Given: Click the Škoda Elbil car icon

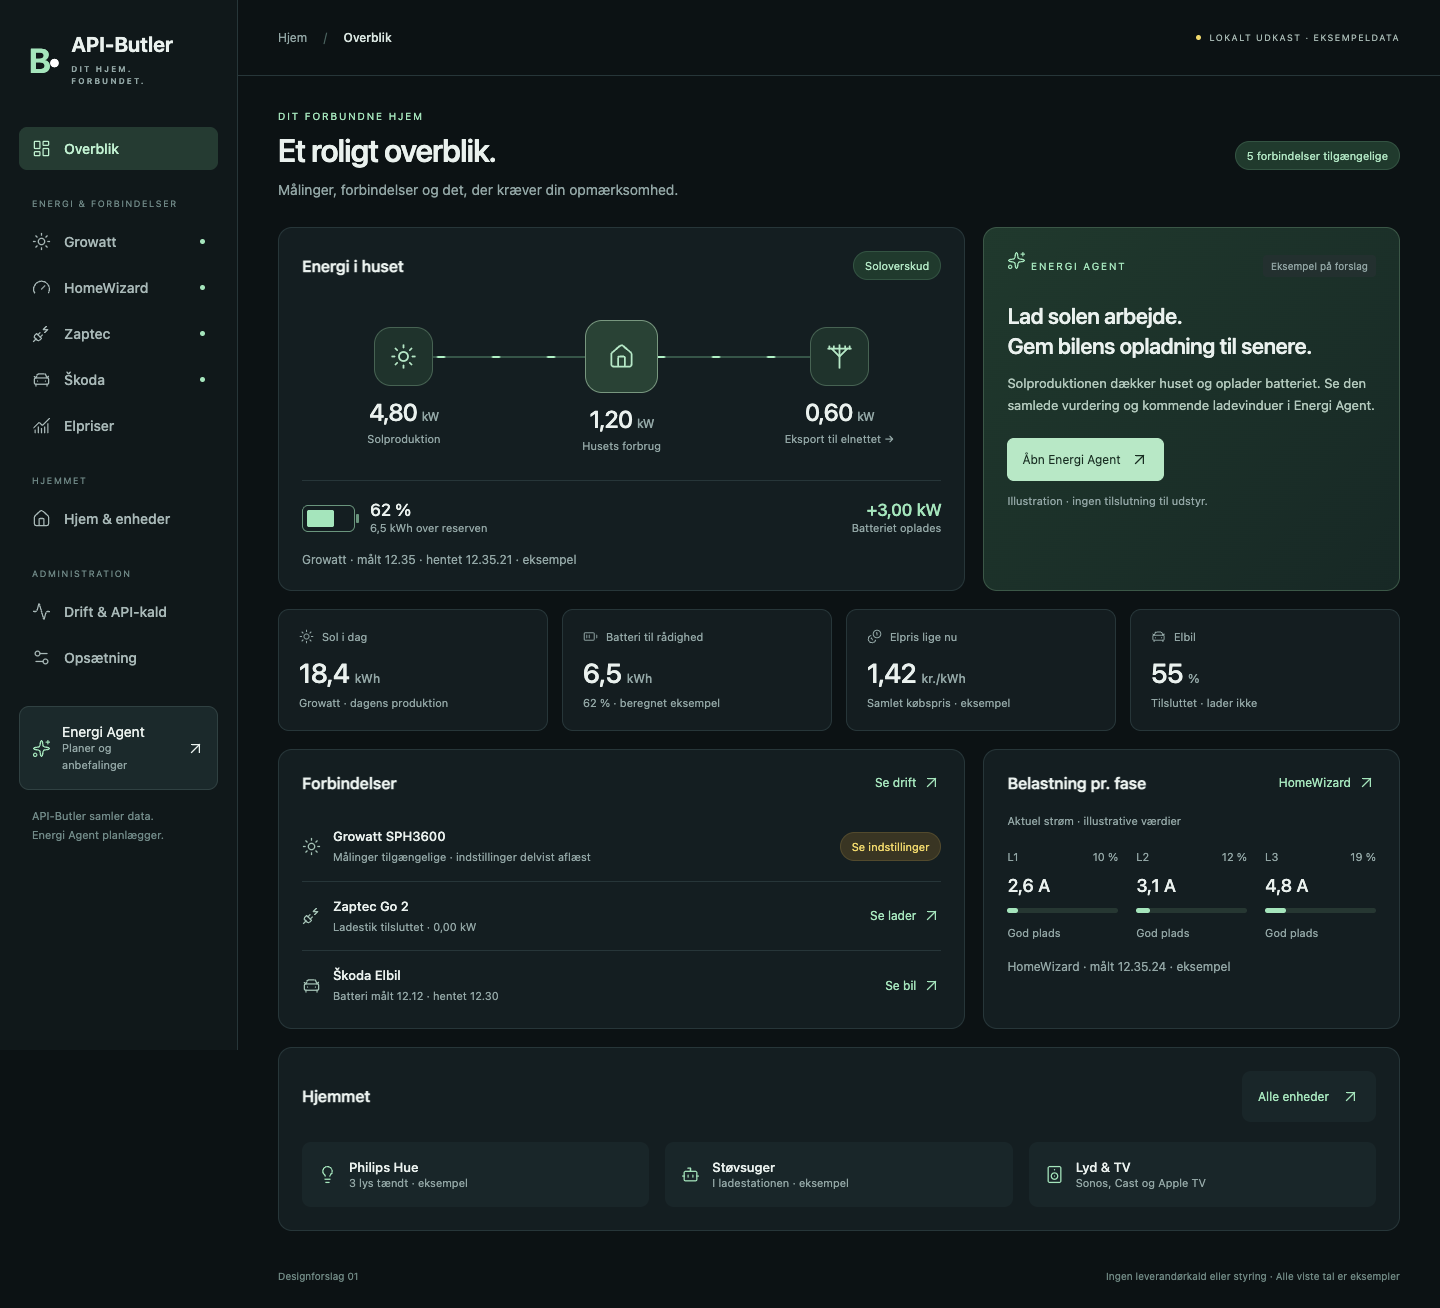Looking at the screenshot, I should pyautogui.click(x=312, y=986).
